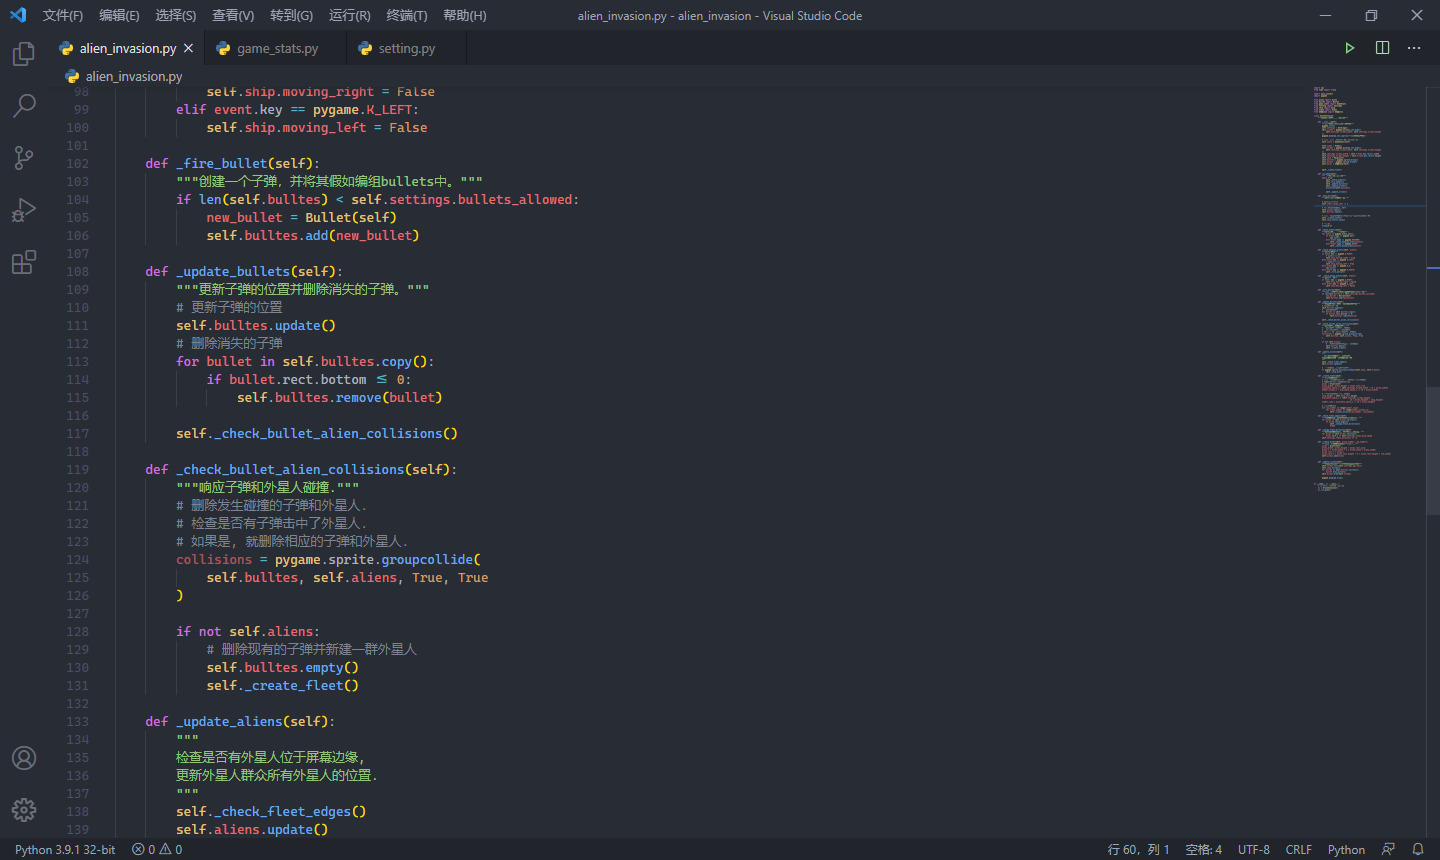Screen dimensions: 1440x860
Task: Click 'self._check_fleet_edges()' line
Action: coord(271,811)
